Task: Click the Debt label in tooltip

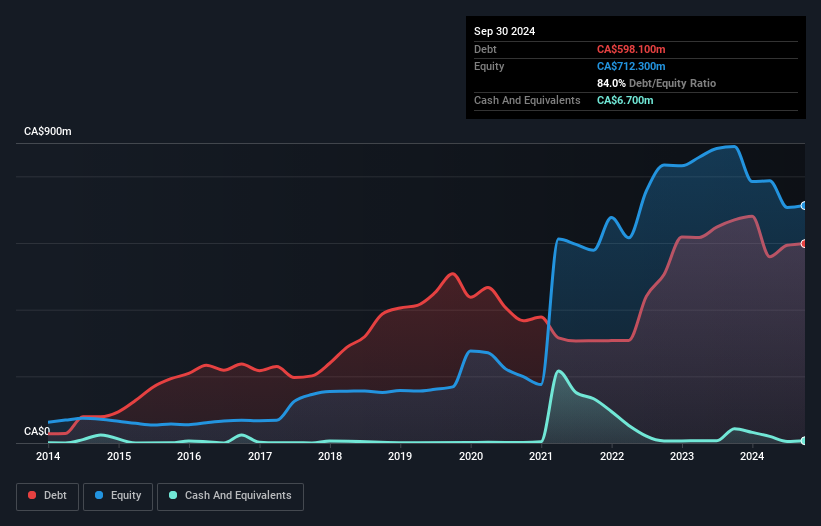Action: click(x=485, y=49)
